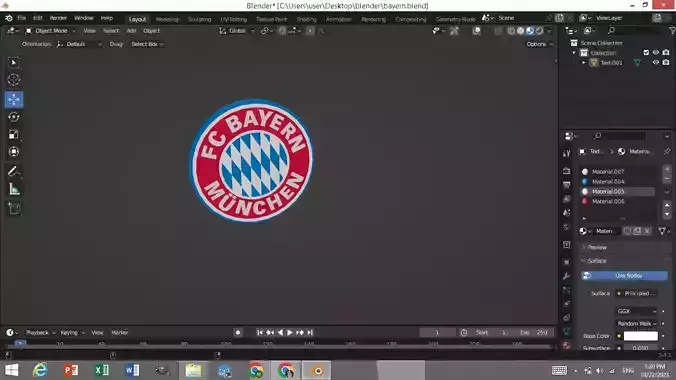This screenshot has width=676, height=380.
Task: Disable Collection in renders camera icon
Action: [x=666, y=53]
